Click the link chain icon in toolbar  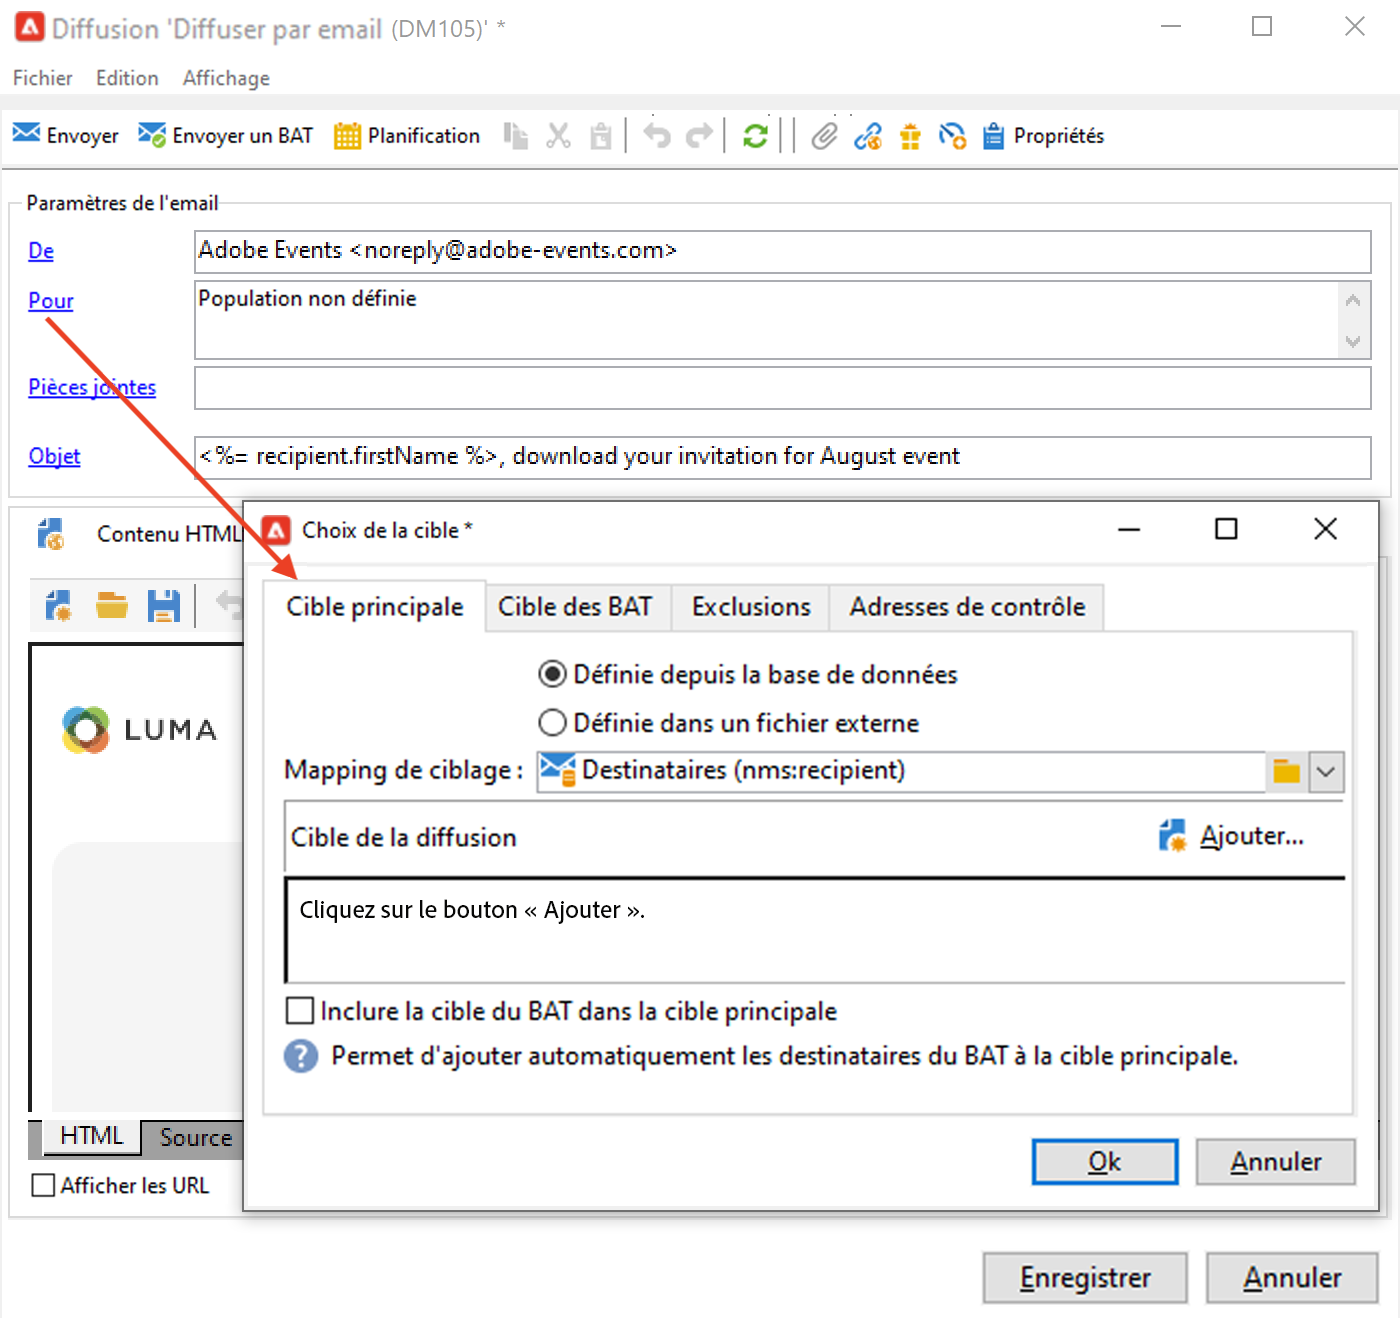[868, 135]
